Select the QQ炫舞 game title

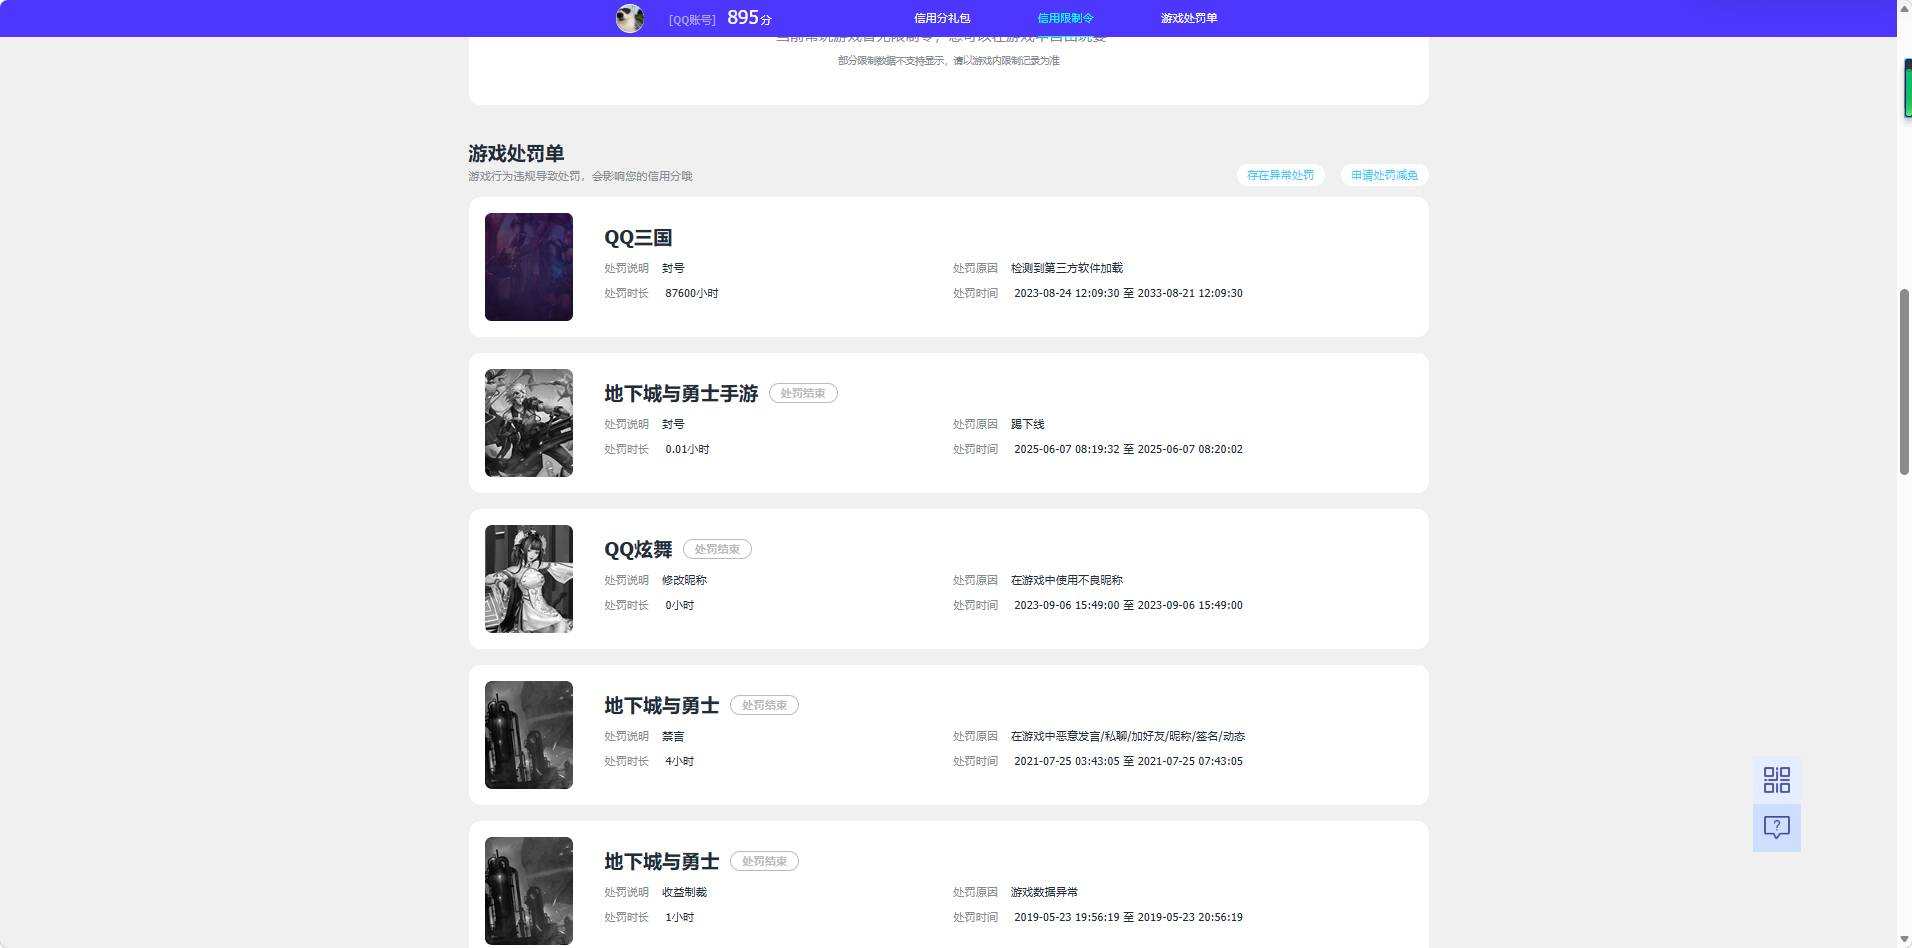(638, 550)
